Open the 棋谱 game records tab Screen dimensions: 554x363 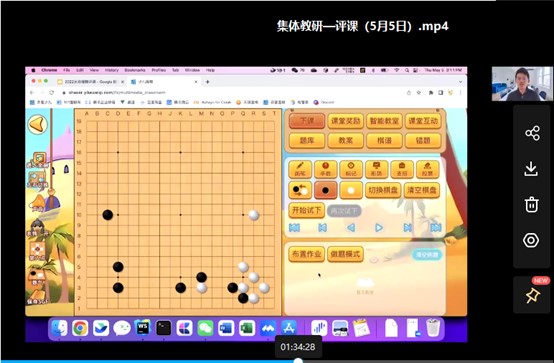pyautogui.click(x=384, y=141)
